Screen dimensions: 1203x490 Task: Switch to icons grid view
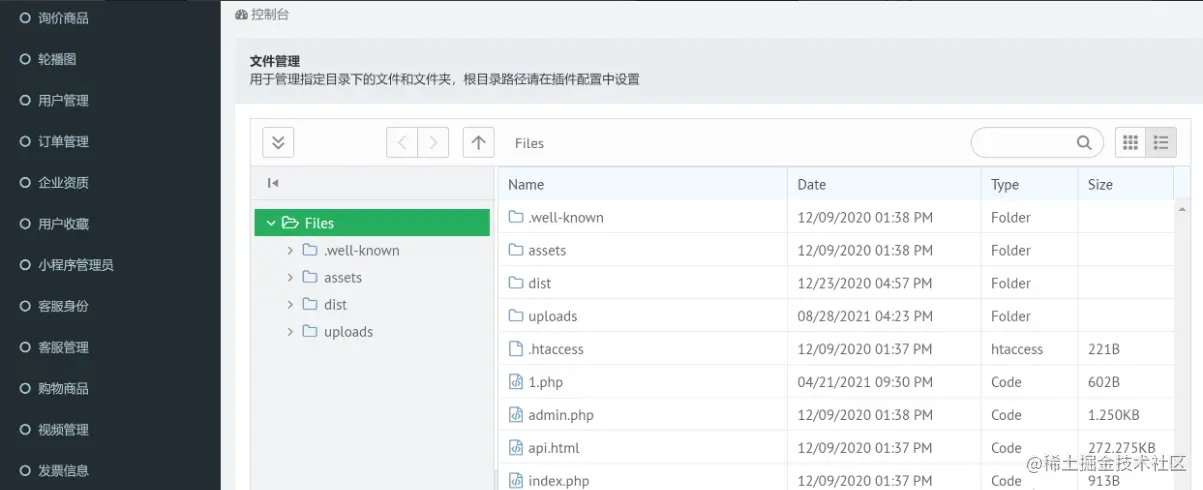click(x=1131, y=143)
